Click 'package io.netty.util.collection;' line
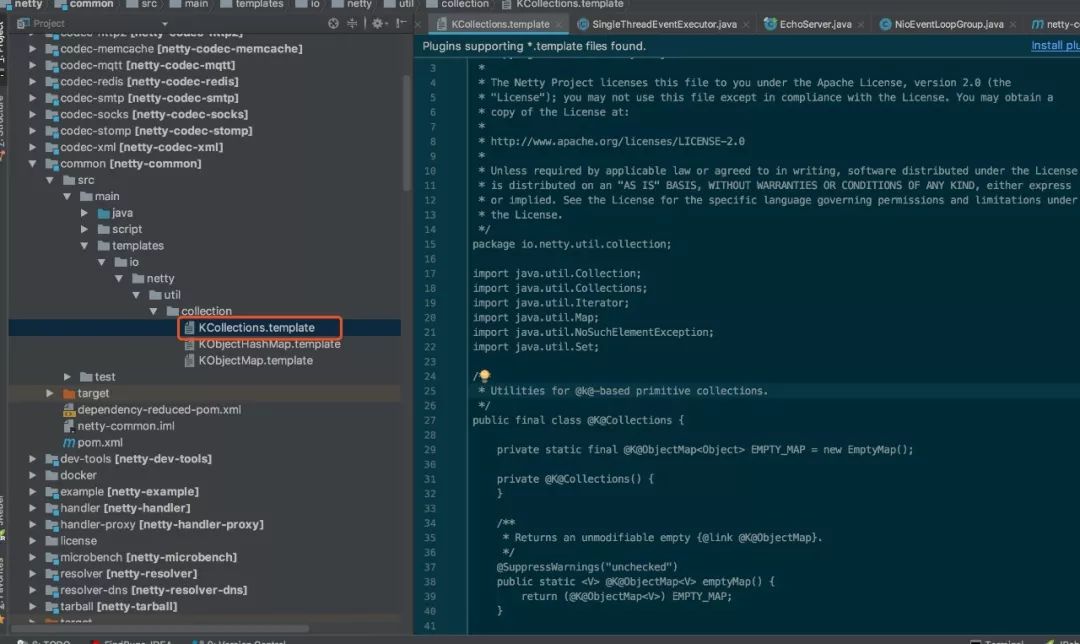1080x644 pixels. tap(572, 244)
